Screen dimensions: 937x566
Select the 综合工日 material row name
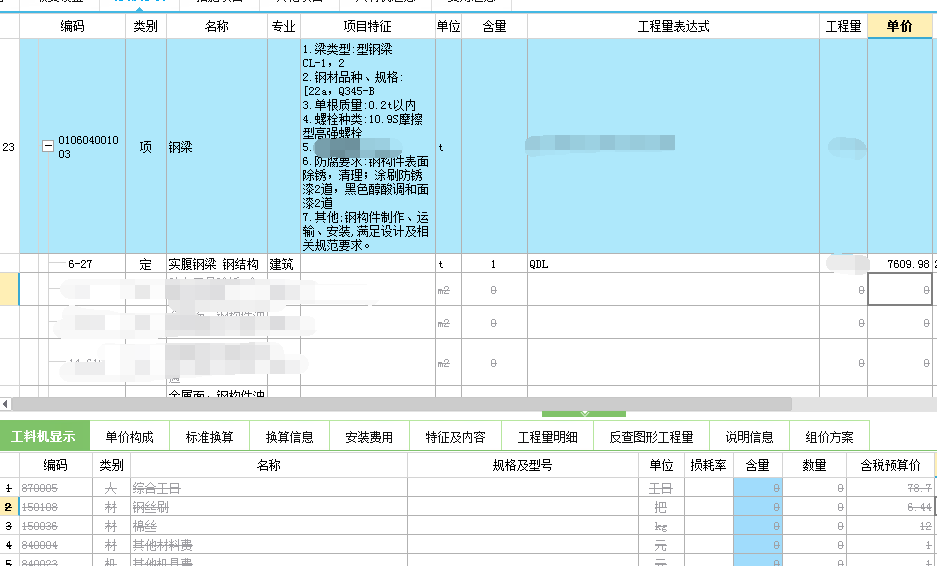[x=269, y=488]
